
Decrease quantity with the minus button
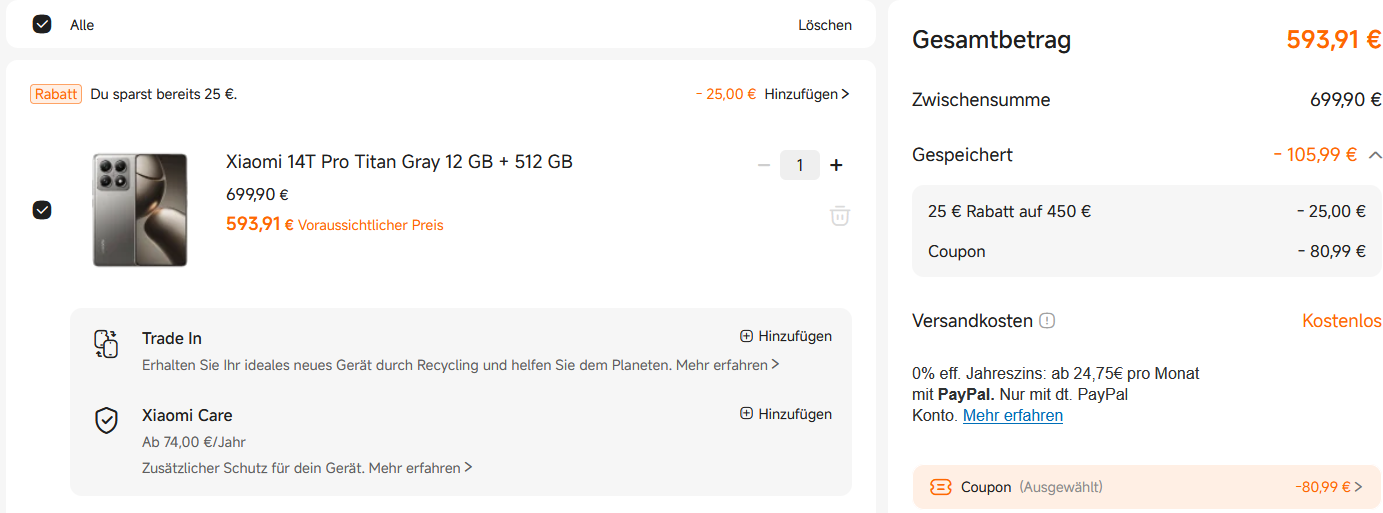tap(764, 165)
